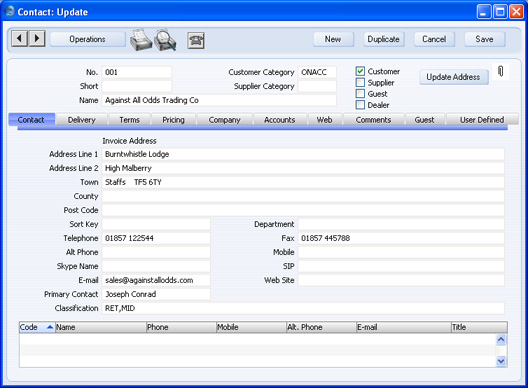Viewport: 528px width, 388px height.
Task: Open the User Defined tab
Action: point(482,120)
